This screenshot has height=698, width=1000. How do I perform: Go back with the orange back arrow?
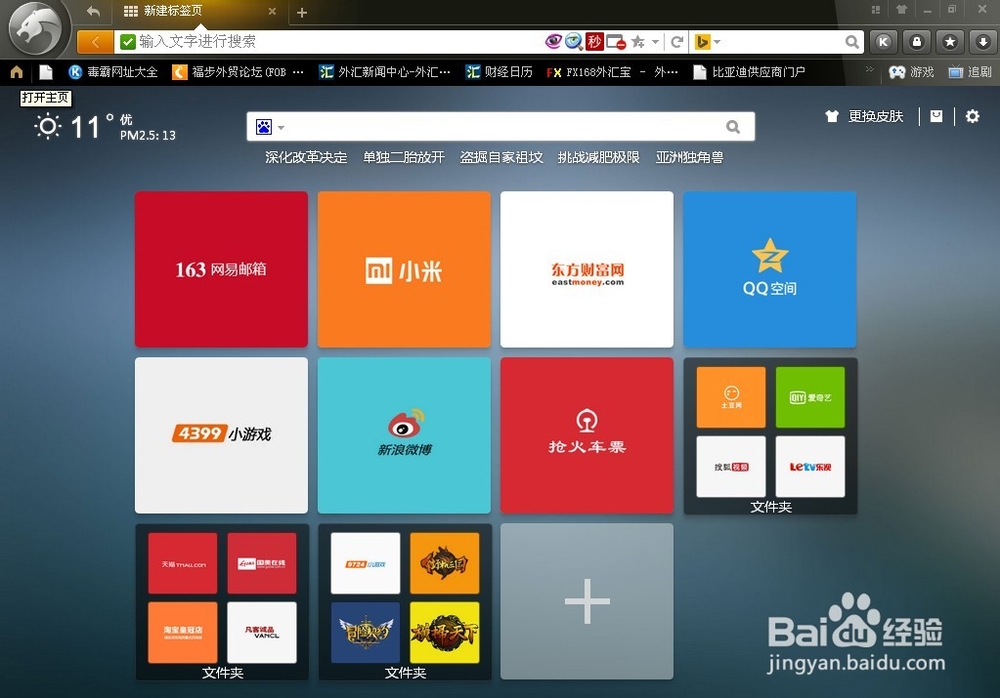95,42
